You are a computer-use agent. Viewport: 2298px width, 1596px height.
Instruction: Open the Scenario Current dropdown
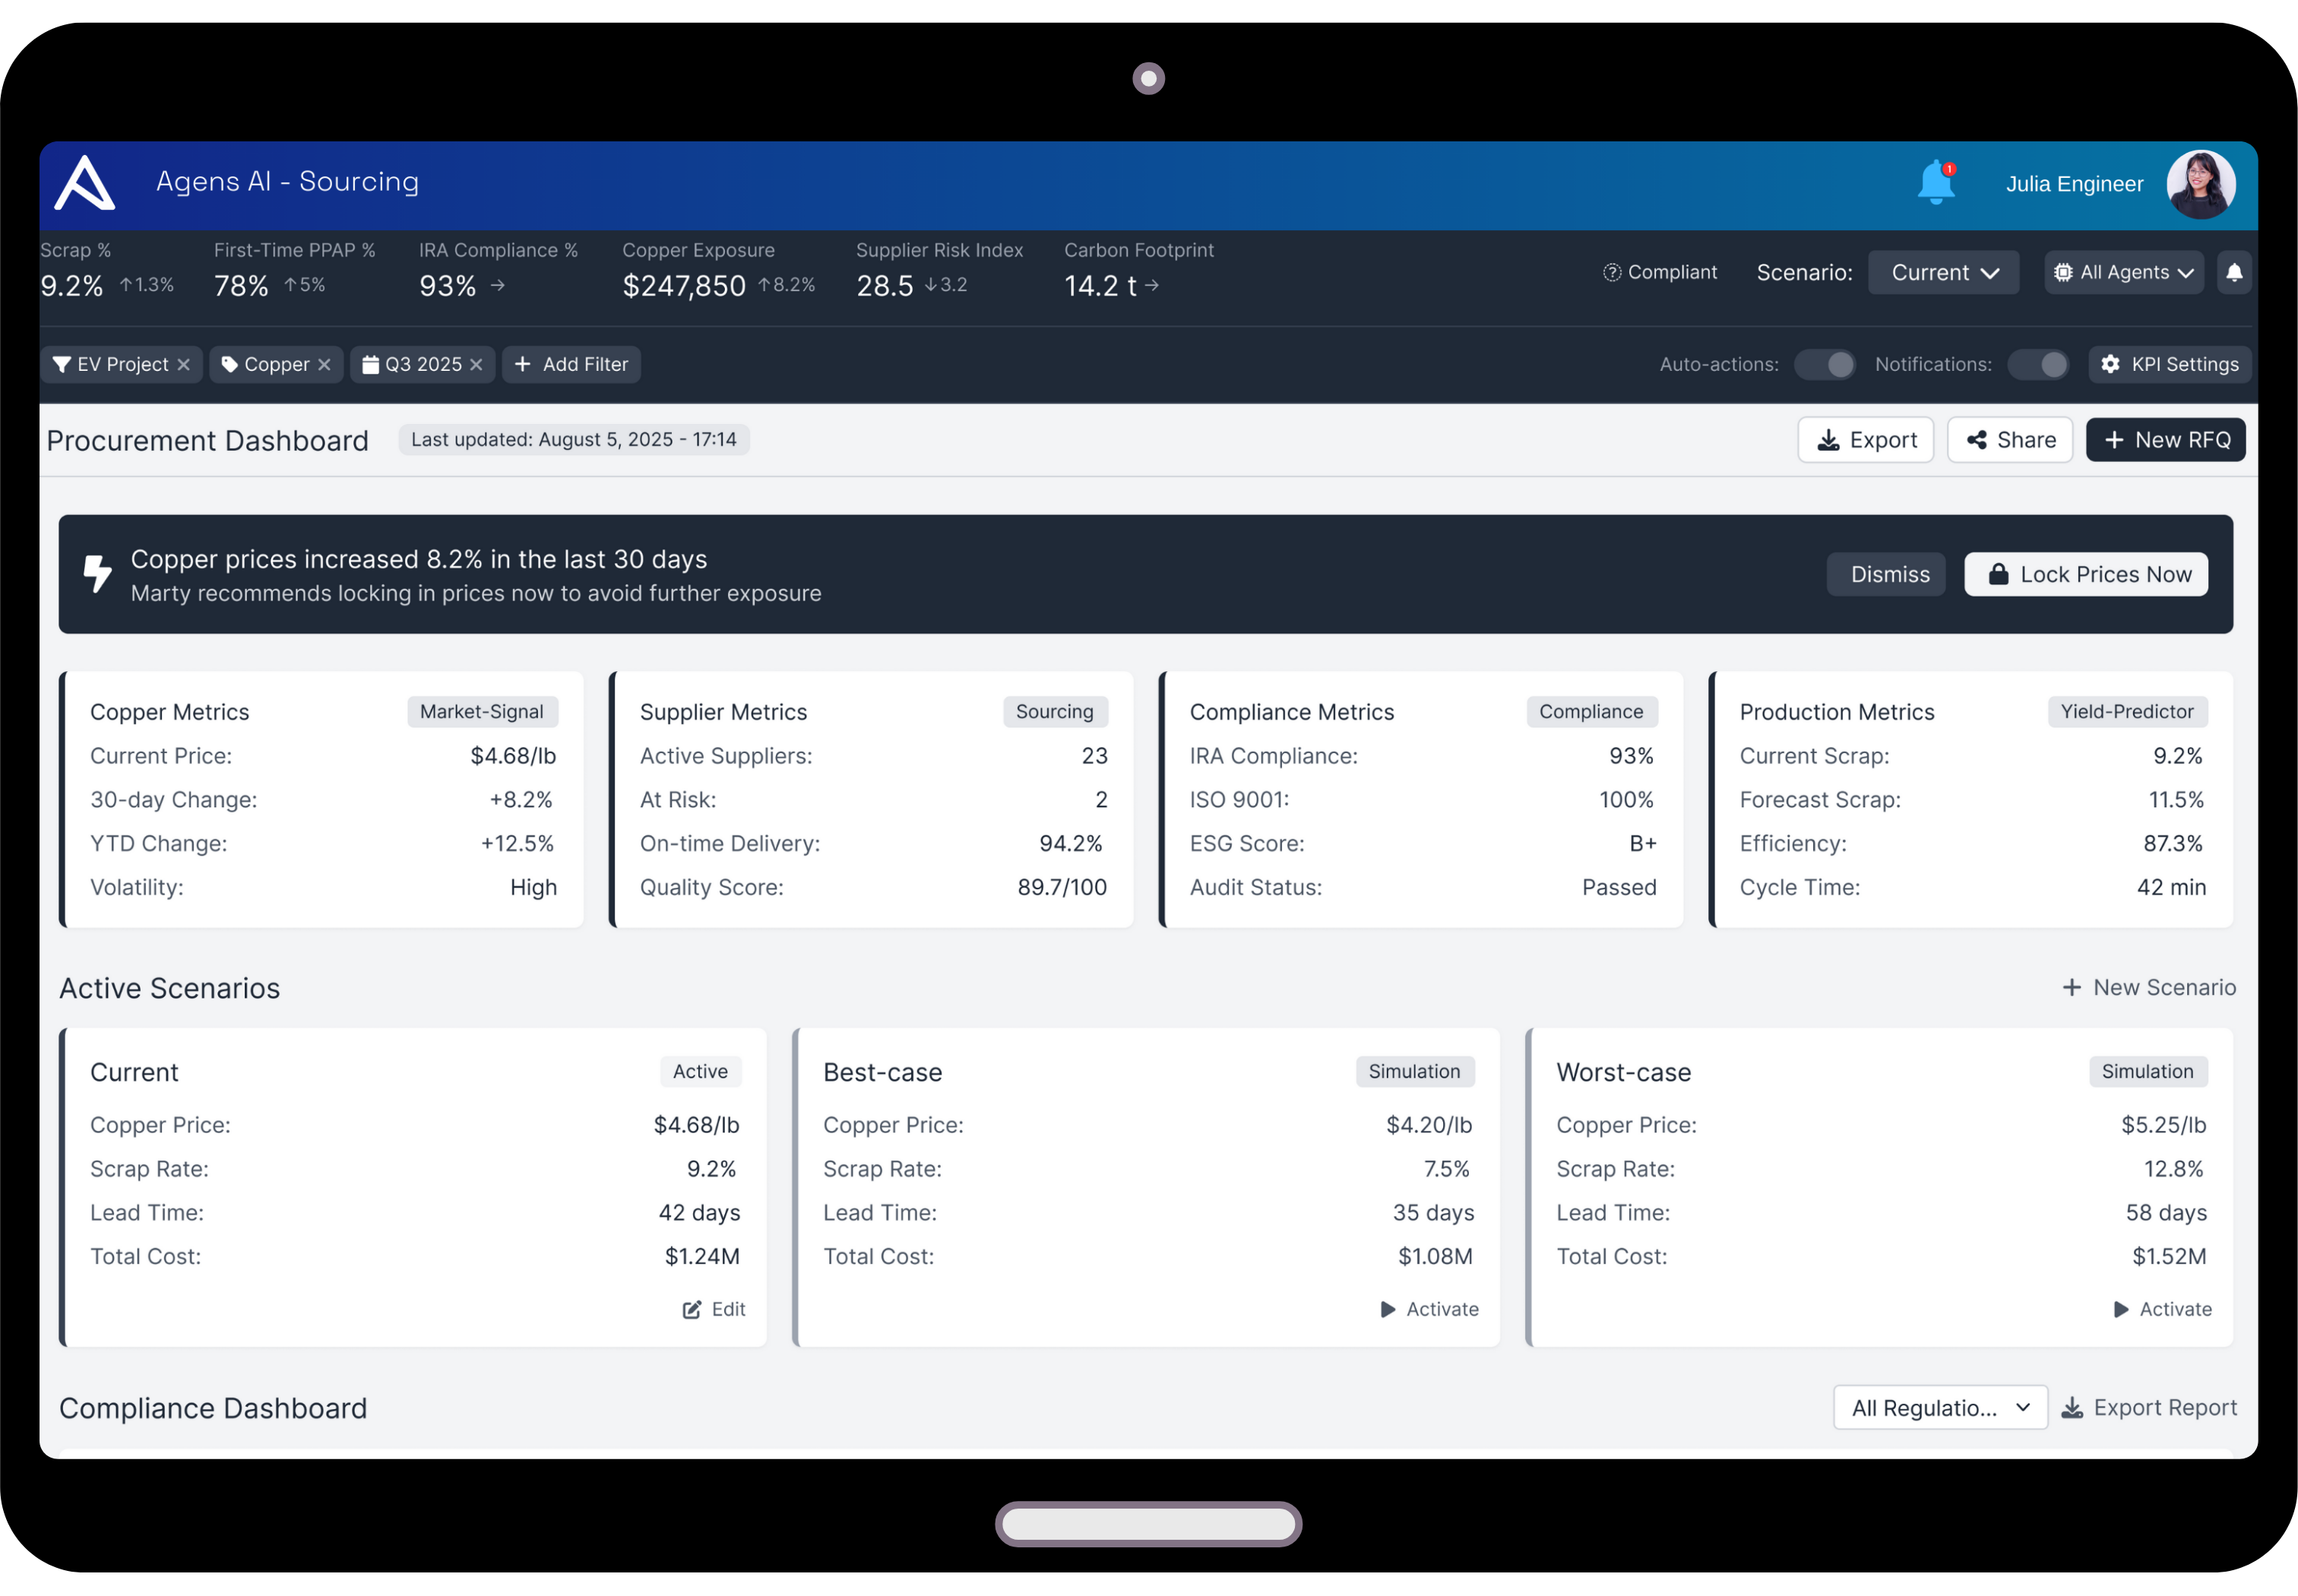tap(1943, 272)
